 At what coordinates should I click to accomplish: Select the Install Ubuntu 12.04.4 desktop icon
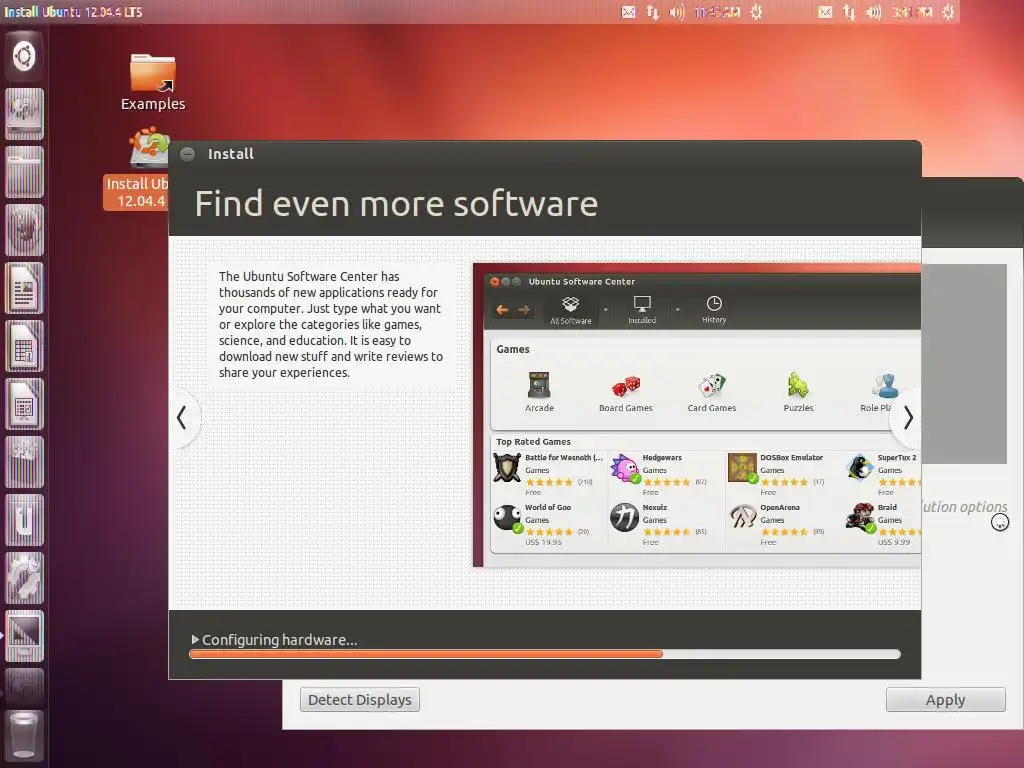point(137,168)
